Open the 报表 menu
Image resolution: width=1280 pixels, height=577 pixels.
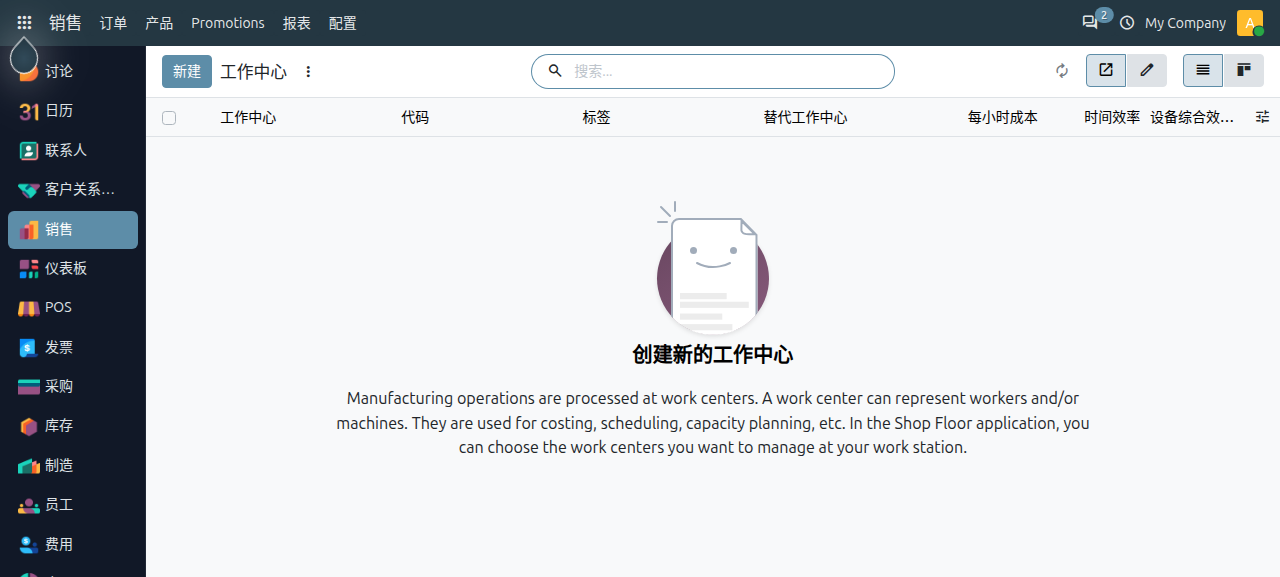pyautogui.click(x=297, y=23)
